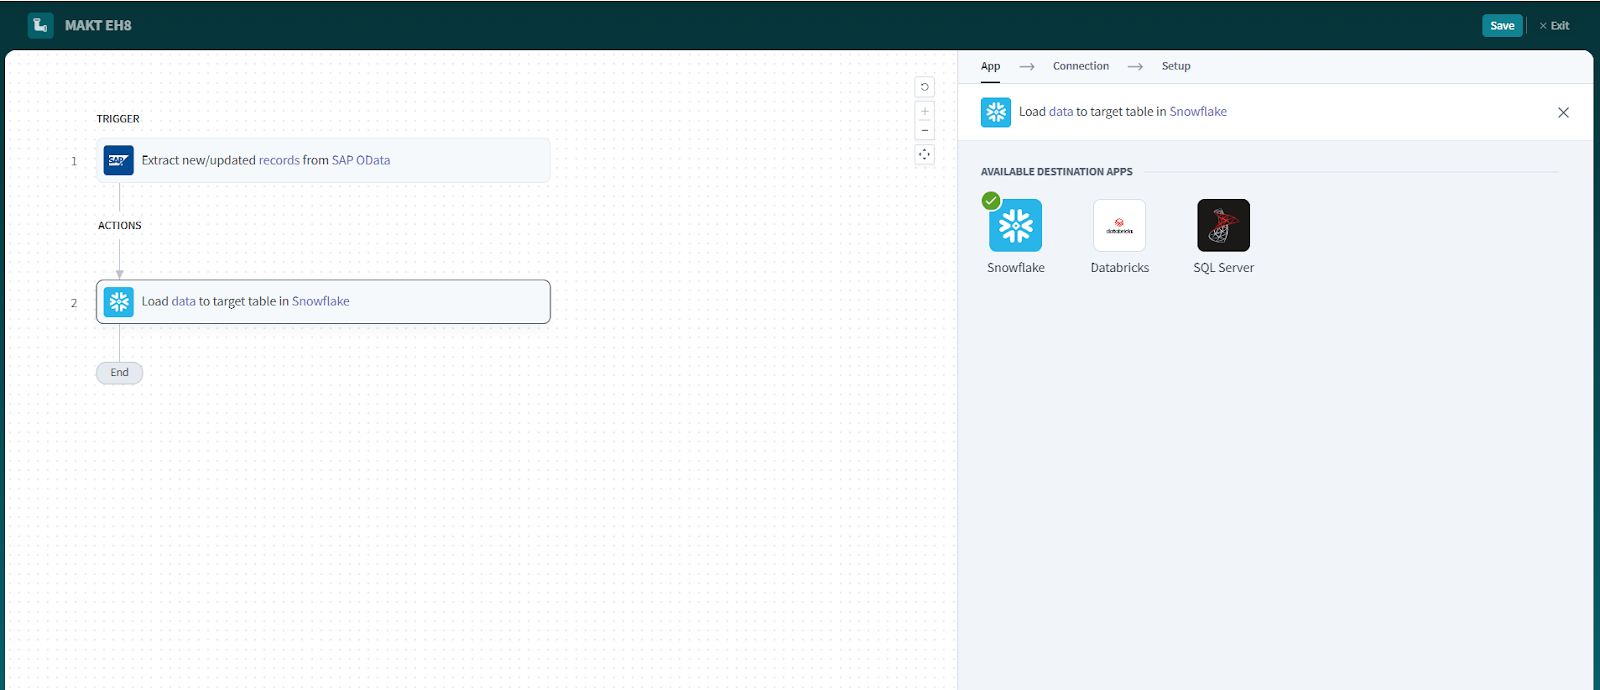Reset canvas view with the refresh icon
1600x690 pixels.
925,87
